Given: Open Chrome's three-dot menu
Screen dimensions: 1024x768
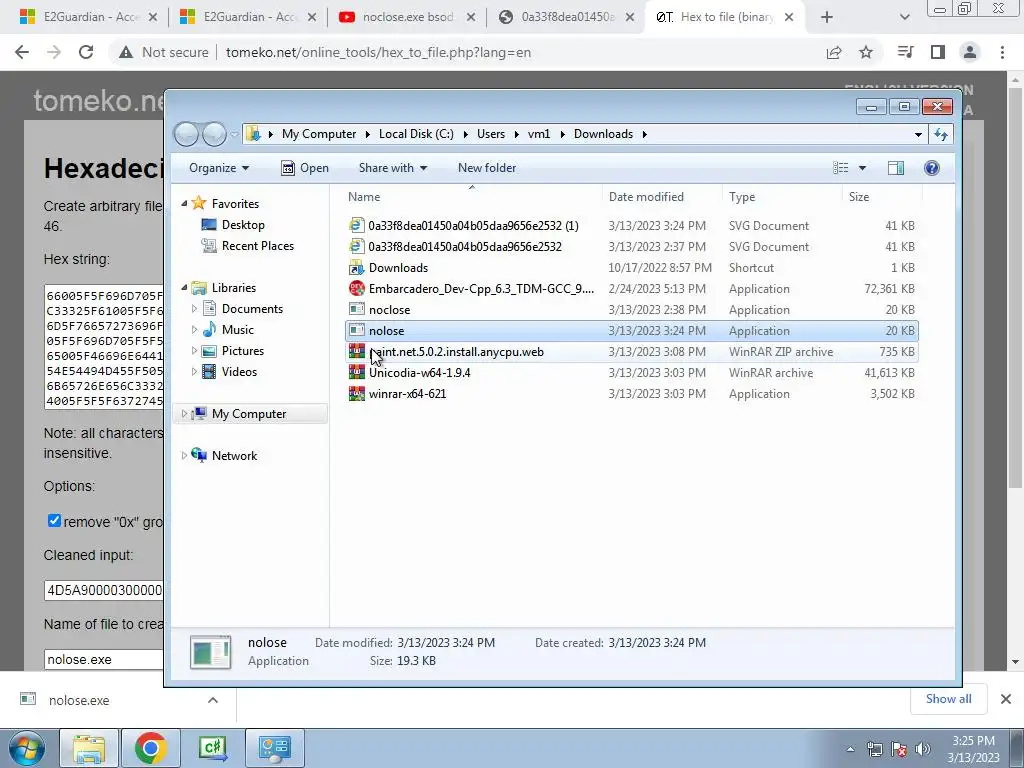Looking at the screenshot, I should (x=1002, y=52).
